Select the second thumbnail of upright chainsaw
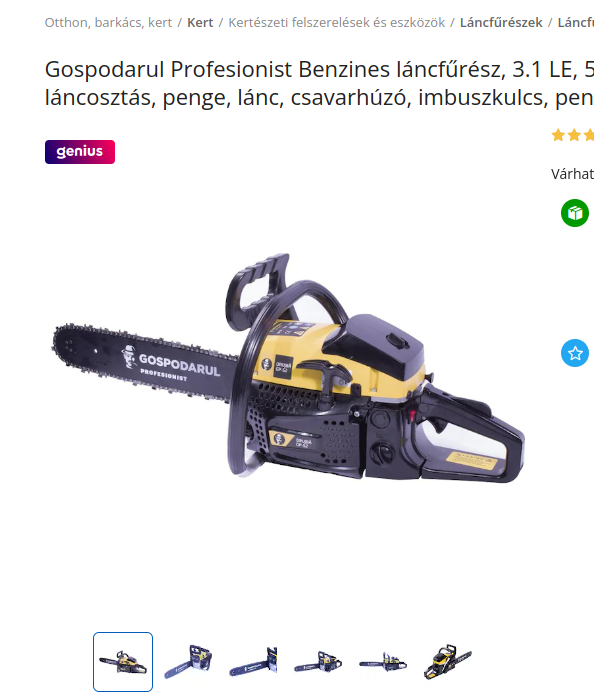This screenshot has width=594, height=692. click(x=188, y=662)
